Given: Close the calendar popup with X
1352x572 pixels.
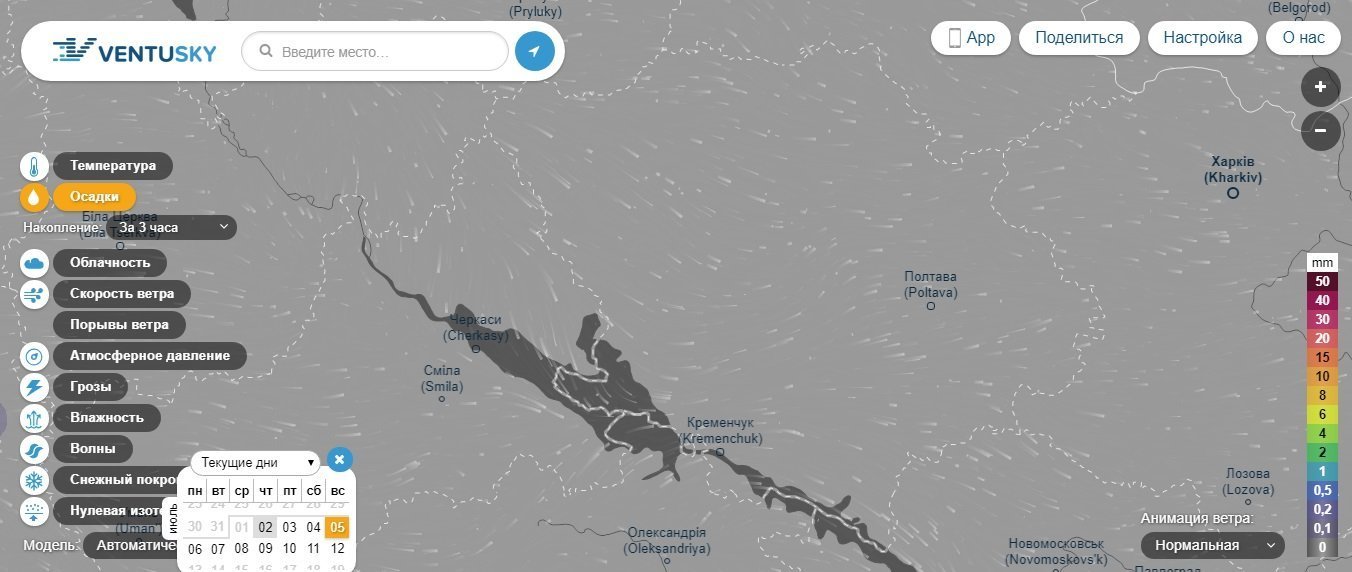Looking at the screenshot, I should [340, 460].
